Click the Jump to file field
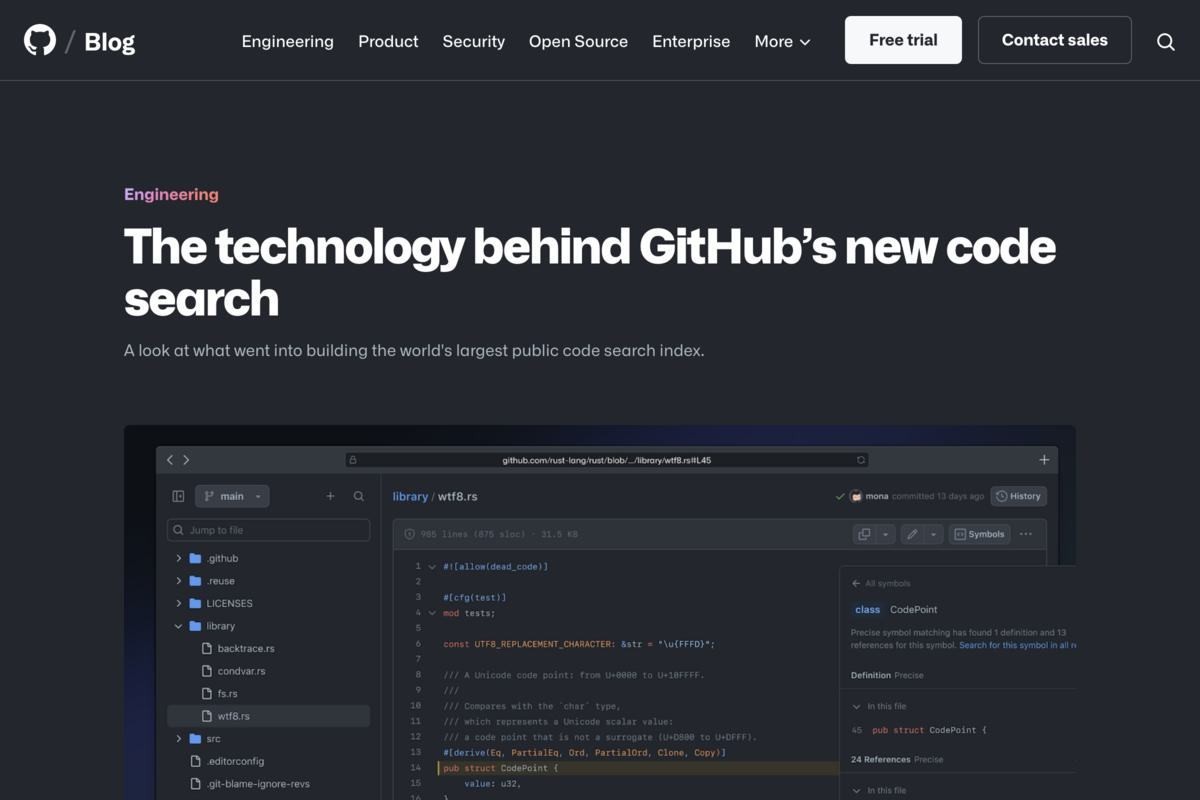 pos(268,530)
